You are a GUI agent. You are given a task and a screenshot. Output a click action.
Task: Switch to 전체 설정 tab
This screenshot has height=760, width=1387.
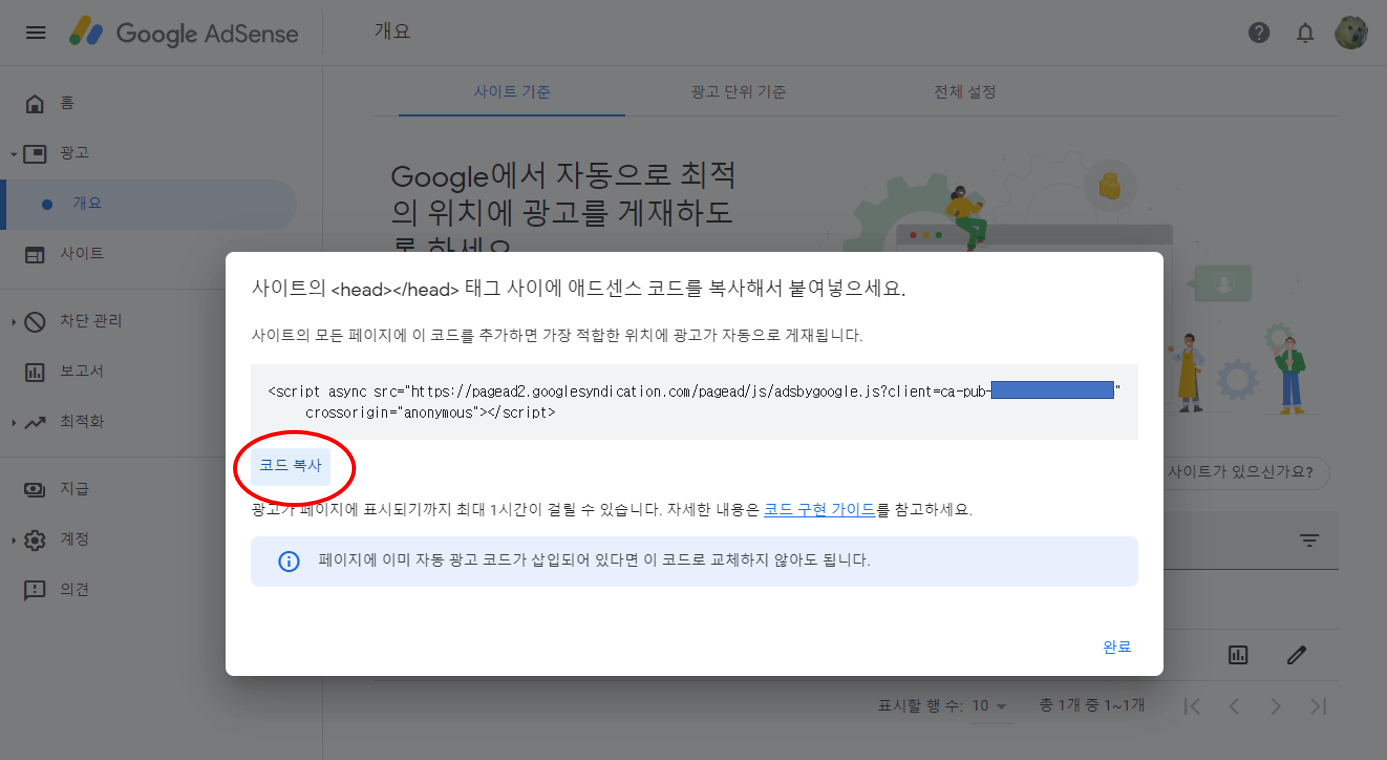(965, 92)
